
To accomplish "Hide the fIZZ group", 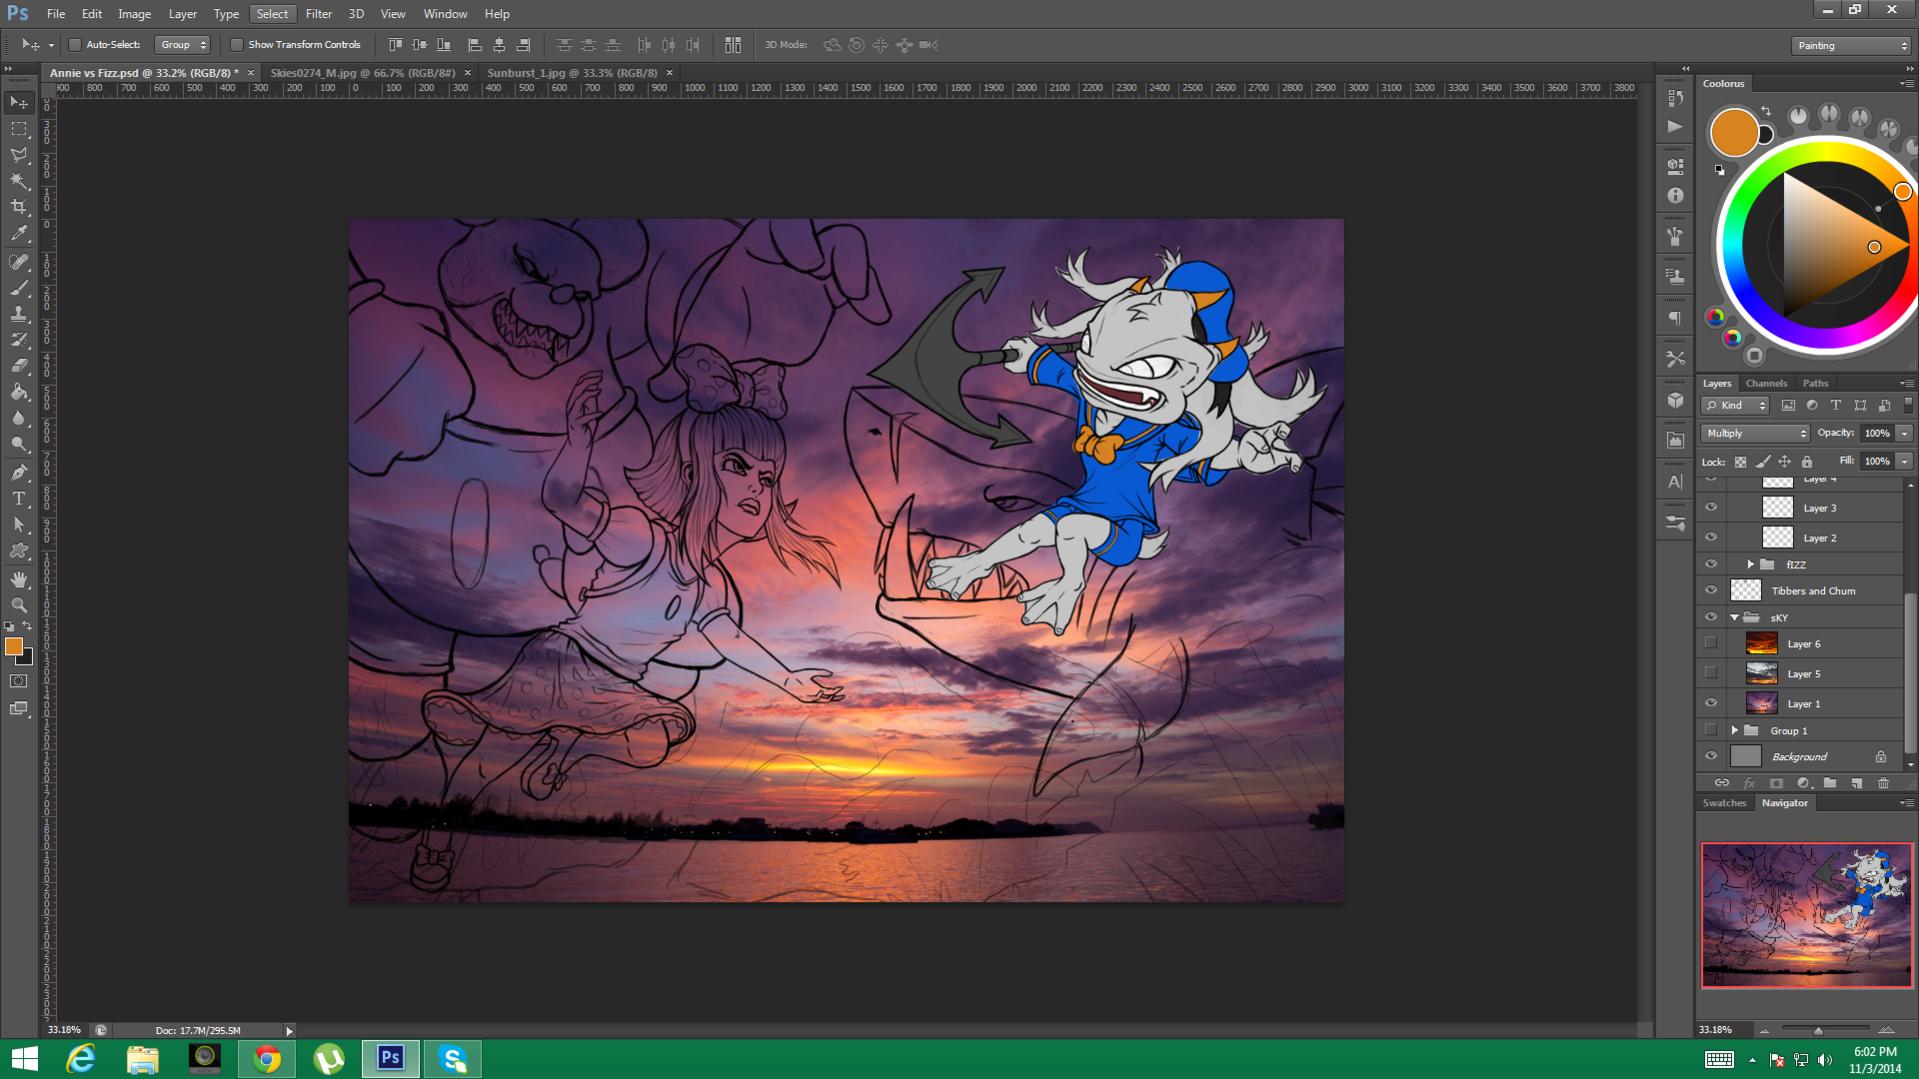I will 1711,565.
